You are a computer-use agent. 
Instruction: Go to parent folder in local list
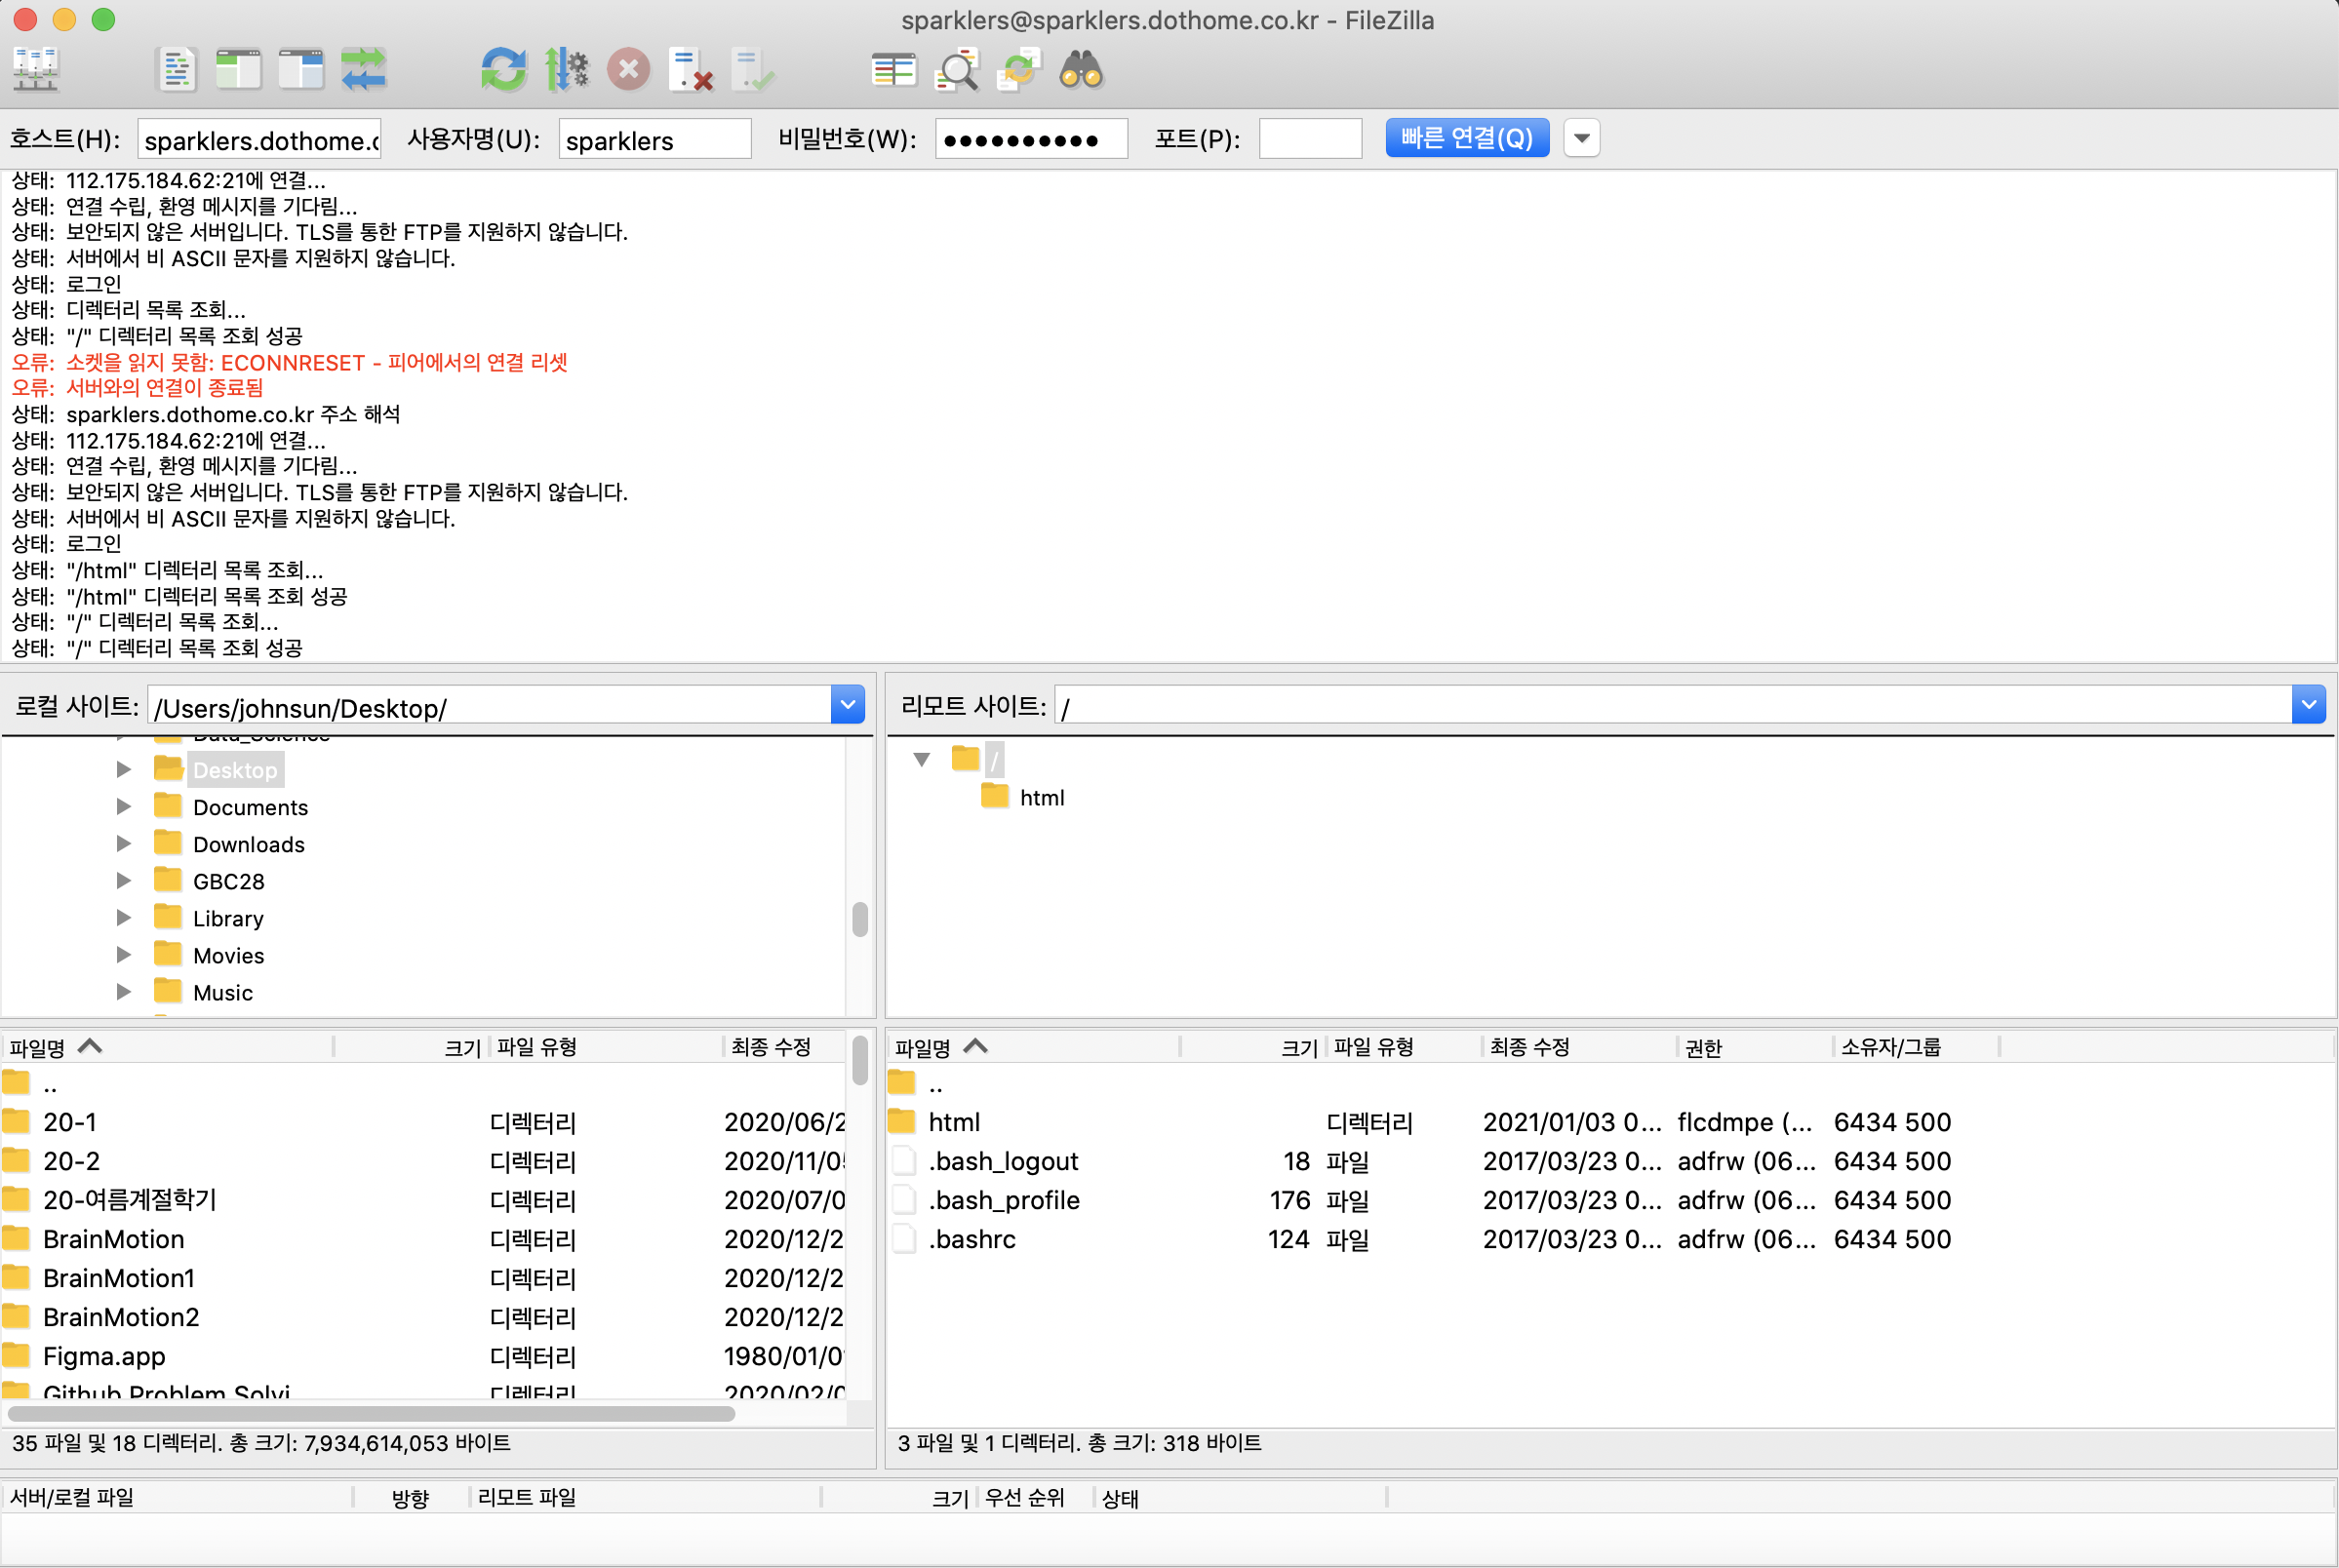pos(423,1084)
